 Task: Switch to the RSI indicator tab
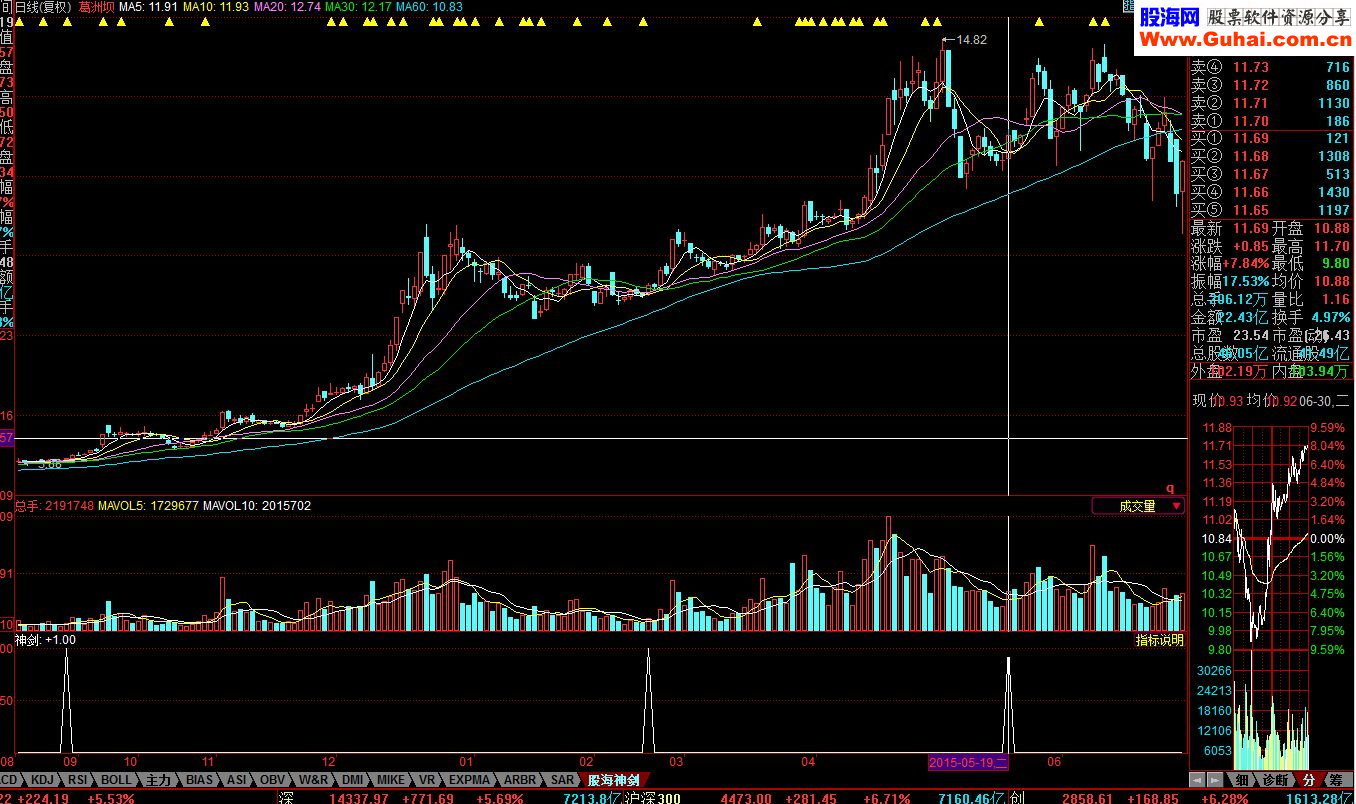point(78,779)
